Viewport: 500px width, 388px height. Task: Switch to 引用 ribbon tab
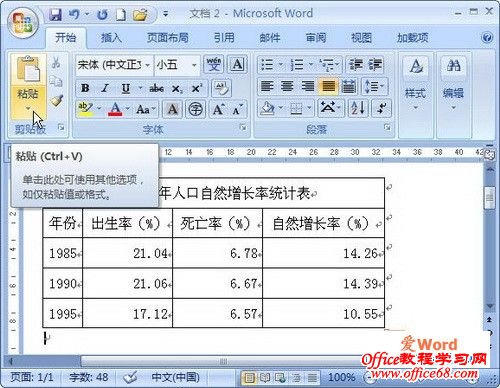(x=224, y=38)
